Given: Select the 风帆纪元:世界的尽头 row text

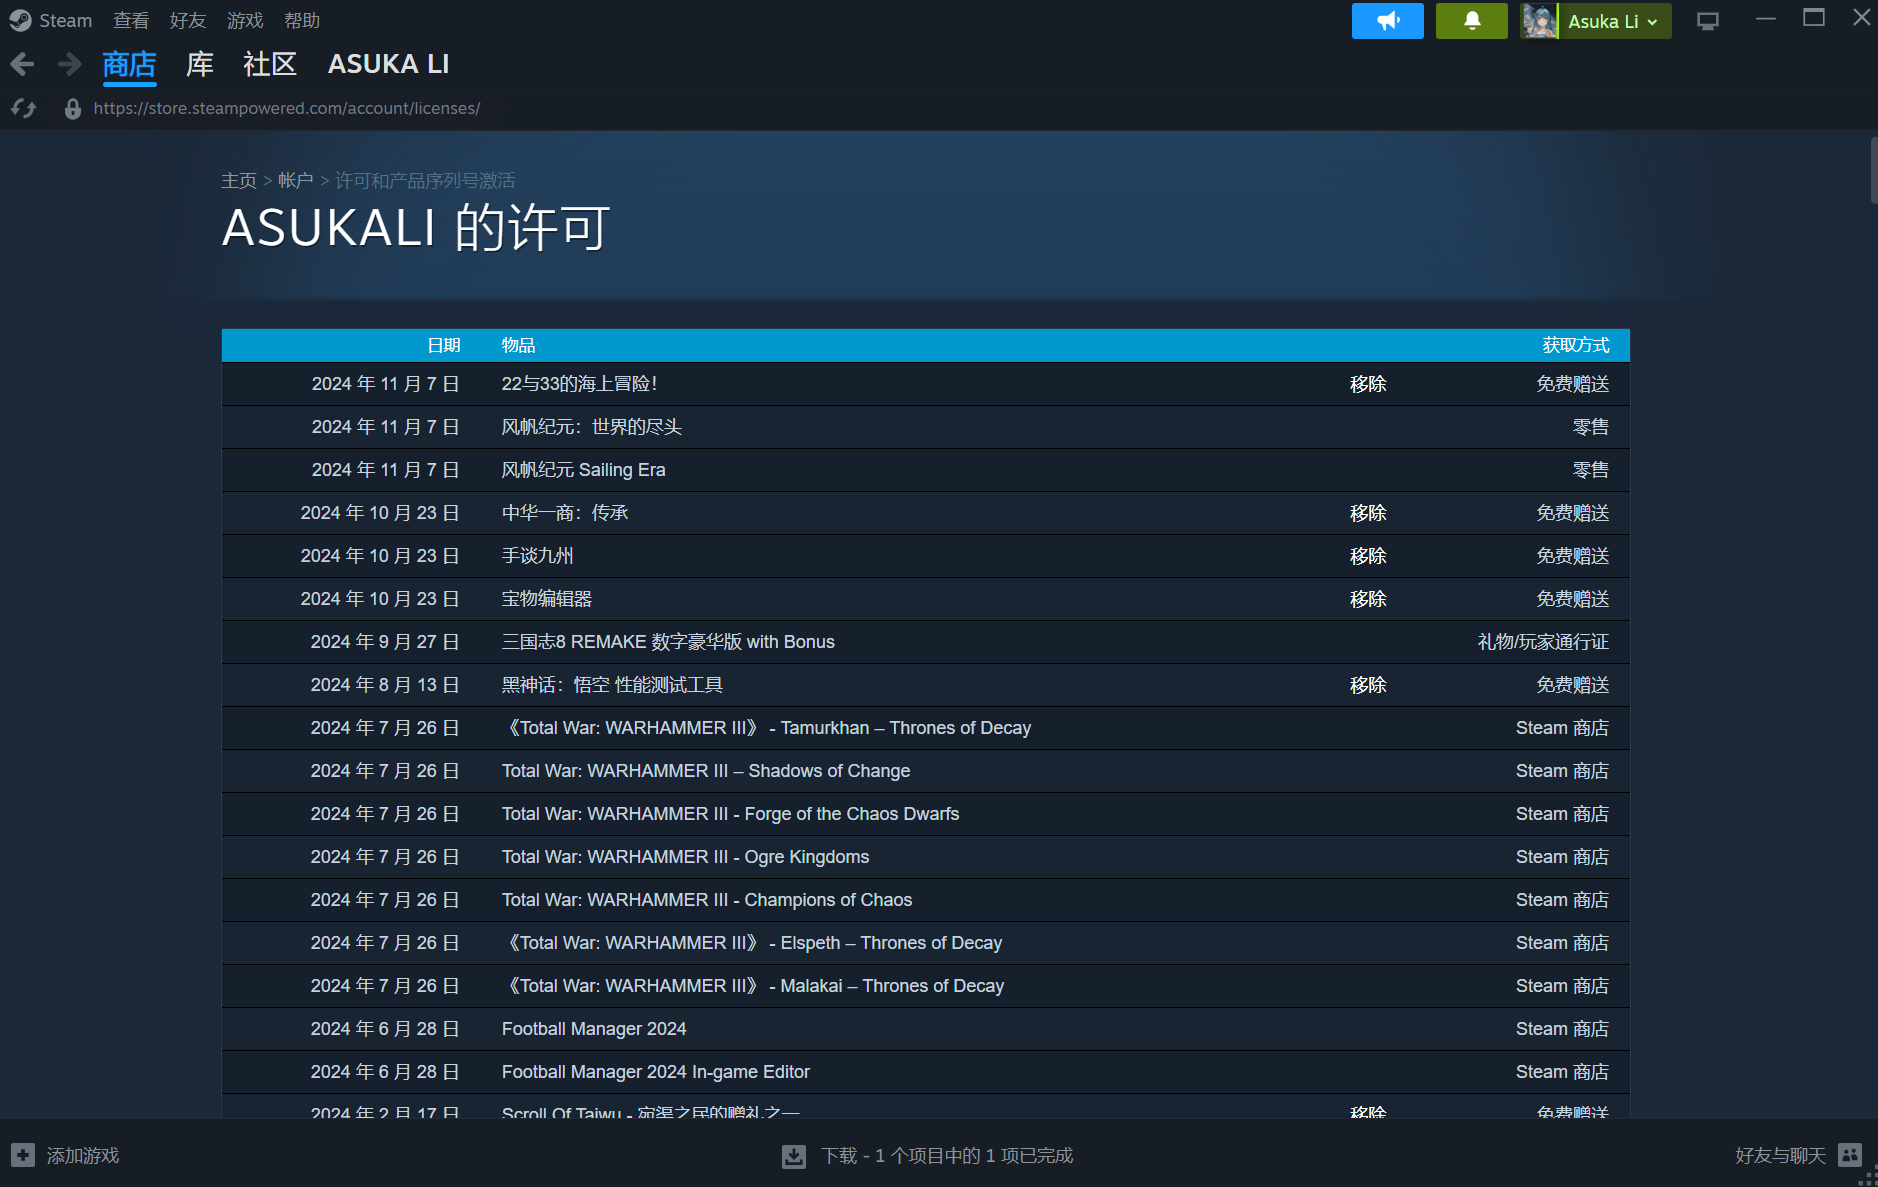Looking at the screenshot, I should pos(591,427).
